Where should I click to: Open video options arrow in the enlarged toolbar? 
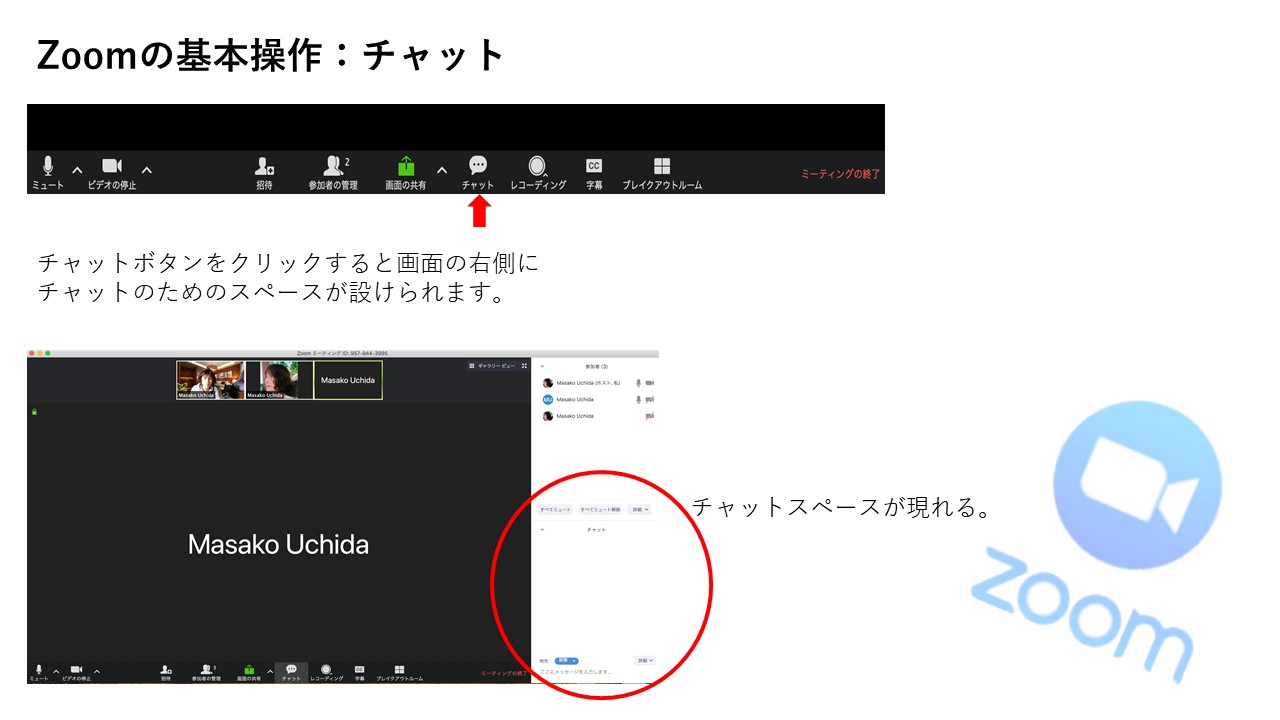click(x=147, y=170)
